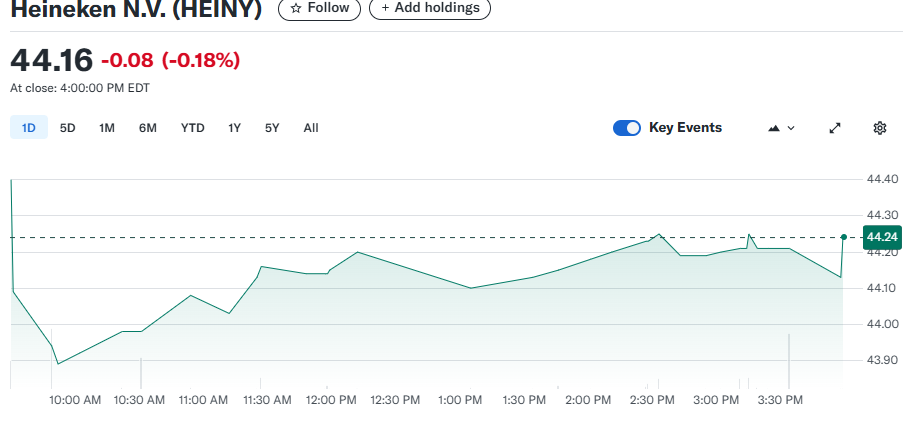The image size is (913, 423).
Task: Click the 2:30 PM axis label
Action: (652, 400)
